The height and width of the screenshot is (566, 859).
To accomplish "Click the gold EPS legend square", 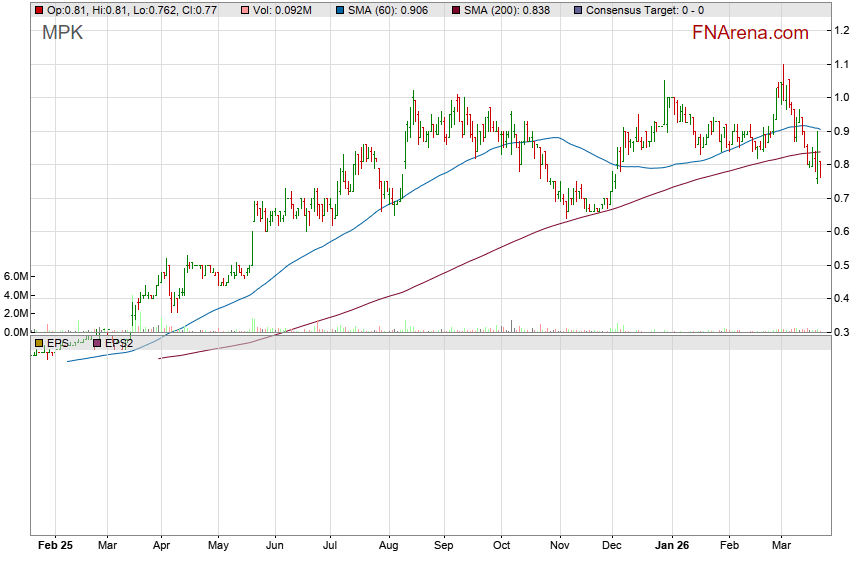I will coord(39,343).
